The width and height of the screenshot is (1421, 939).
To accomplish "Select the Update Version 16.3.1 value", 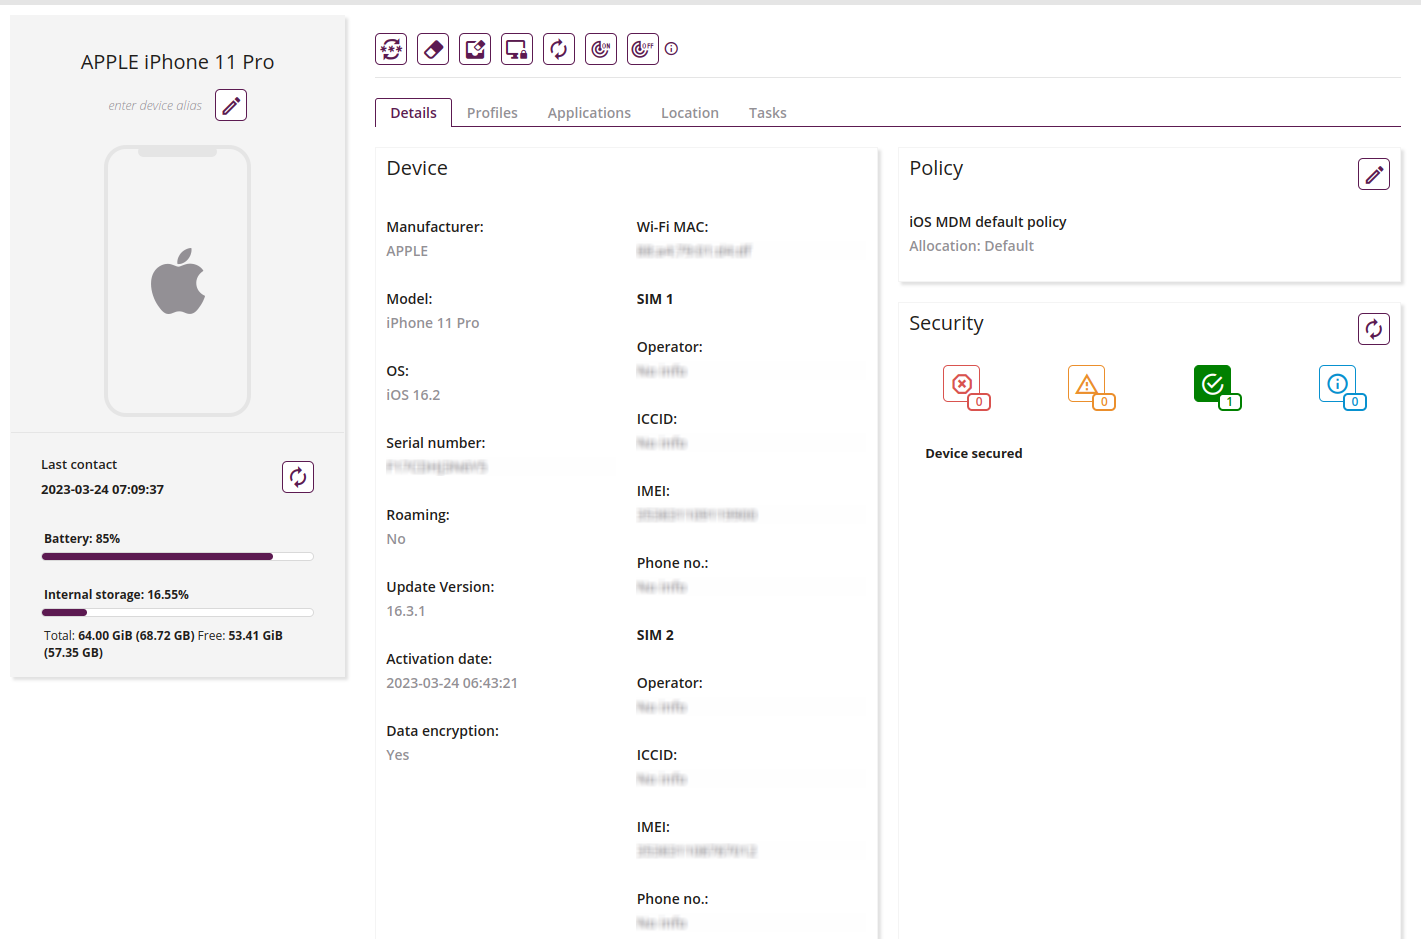I will 406,611.
